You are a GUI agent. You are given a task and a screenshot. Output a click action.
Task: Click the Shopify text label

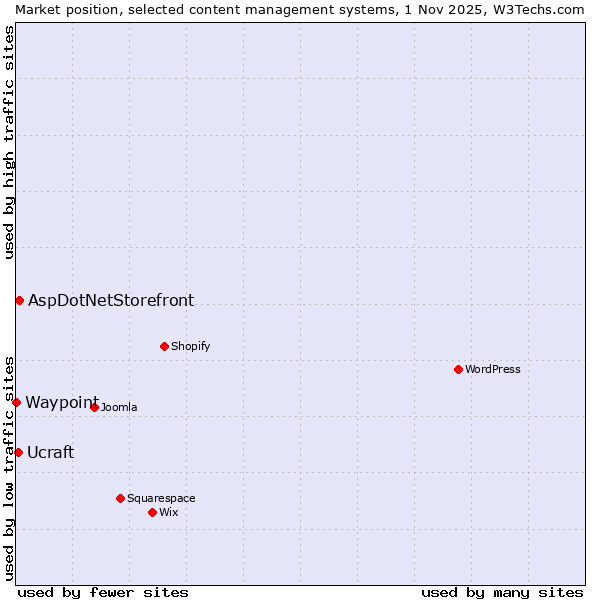click(x=190, y=346)
